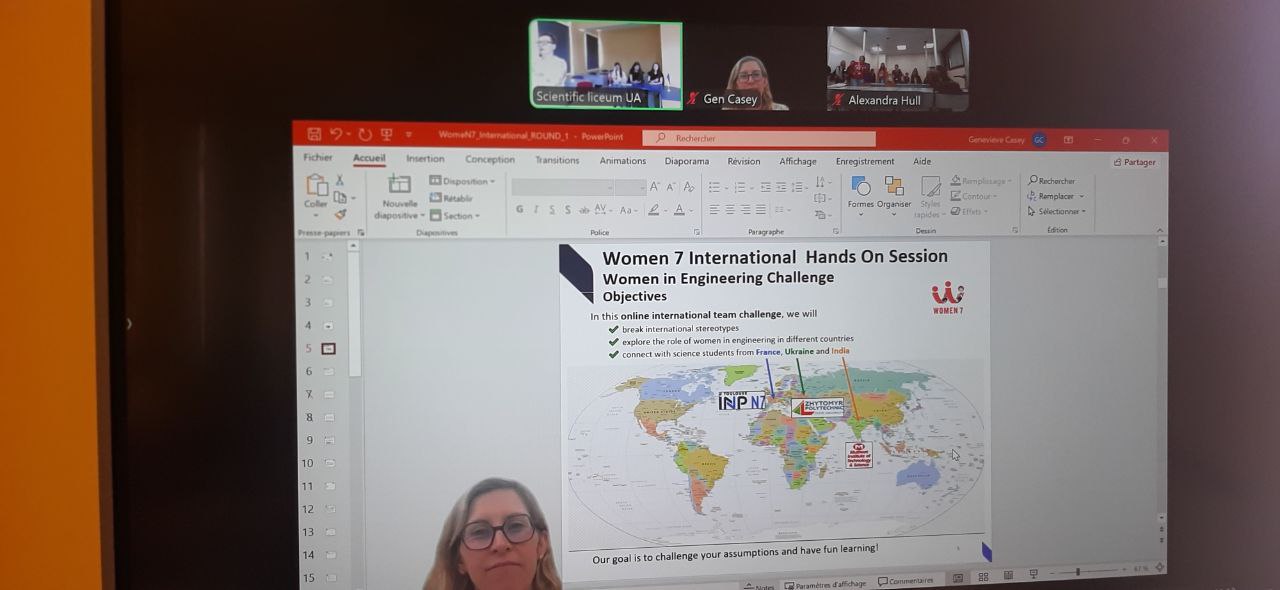The image size is (1280, 590).
Task: Open the Police dialog launcher
Action: click(x=696, y=232)
